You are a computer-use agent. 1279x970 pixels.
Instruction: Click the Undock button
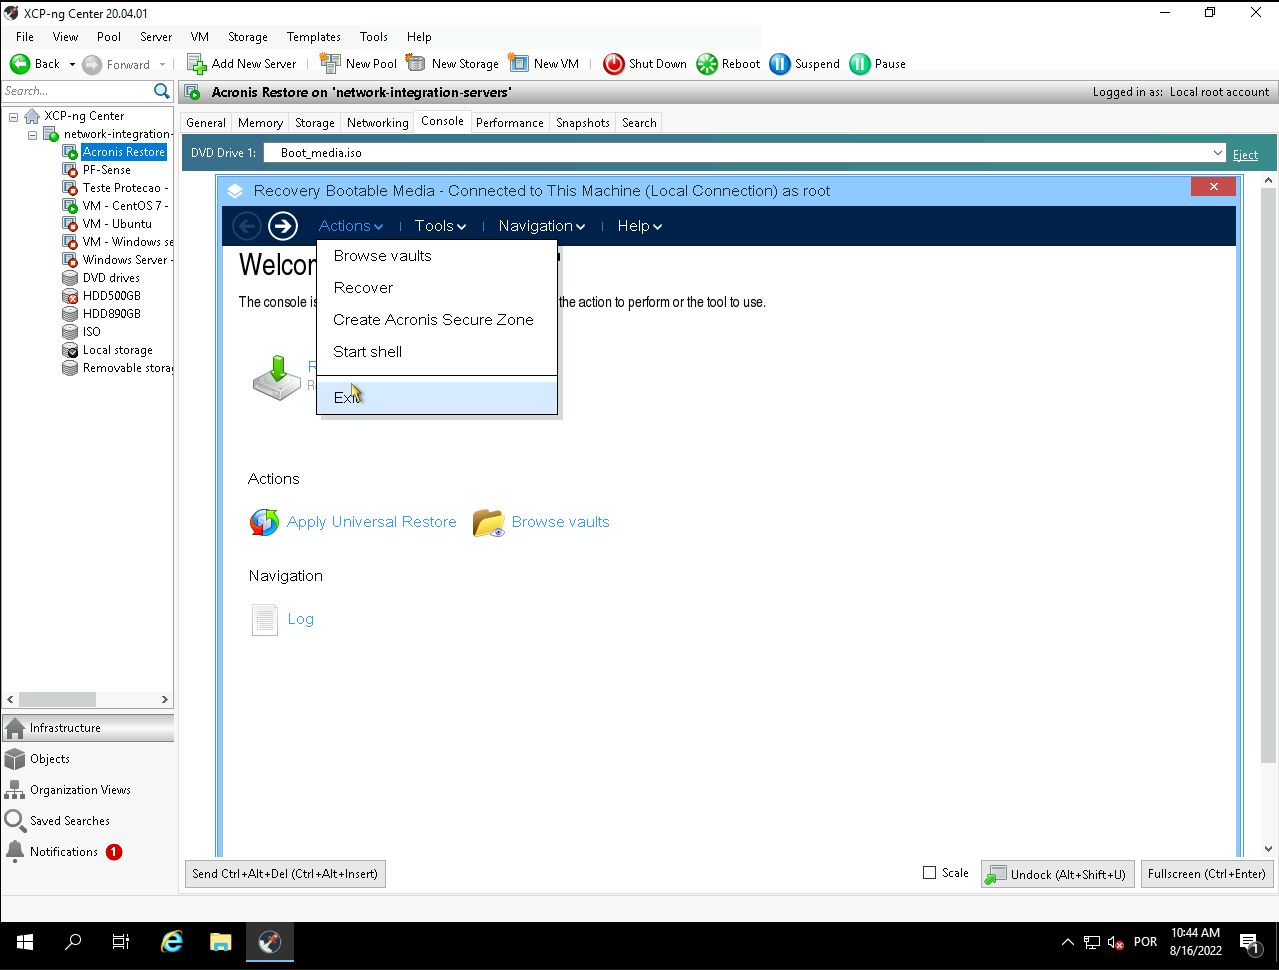(x=1058, y=874)
